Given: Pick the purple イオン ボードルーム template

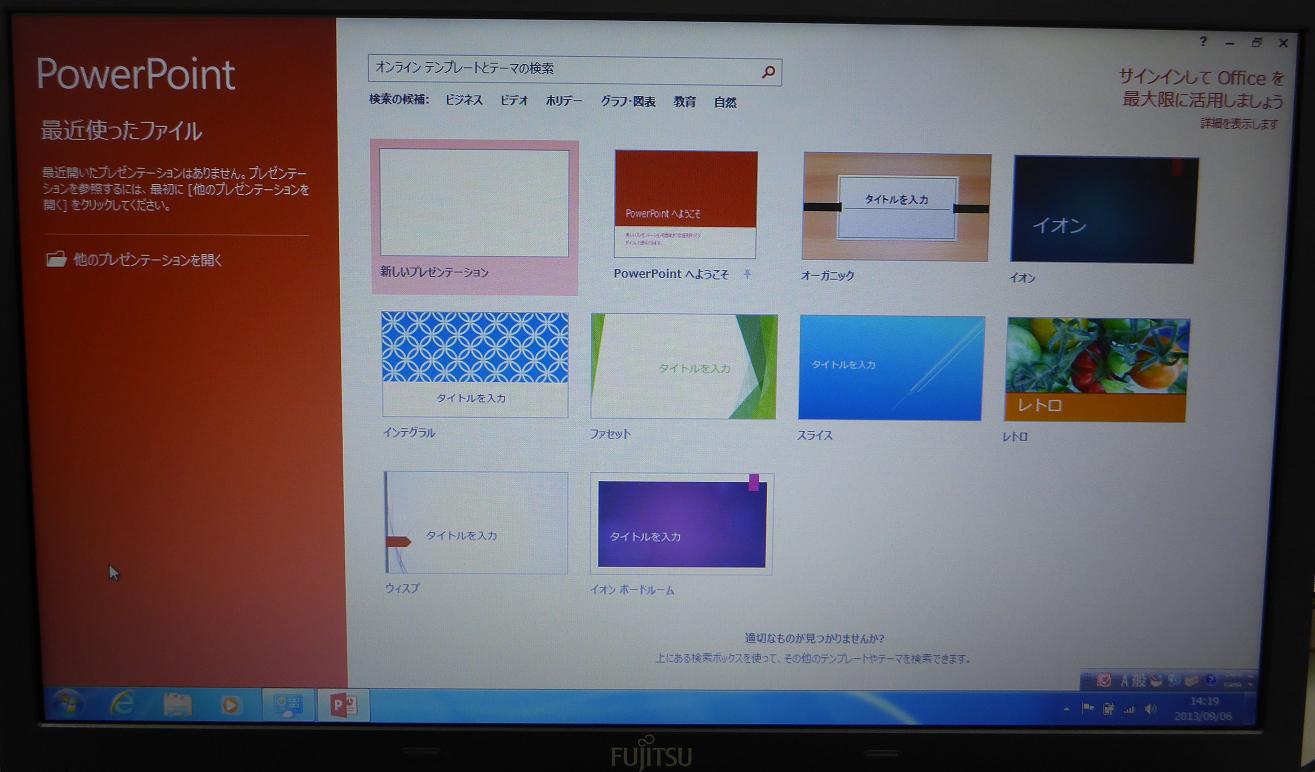Looking at the screenshot, I should (681, 523).
